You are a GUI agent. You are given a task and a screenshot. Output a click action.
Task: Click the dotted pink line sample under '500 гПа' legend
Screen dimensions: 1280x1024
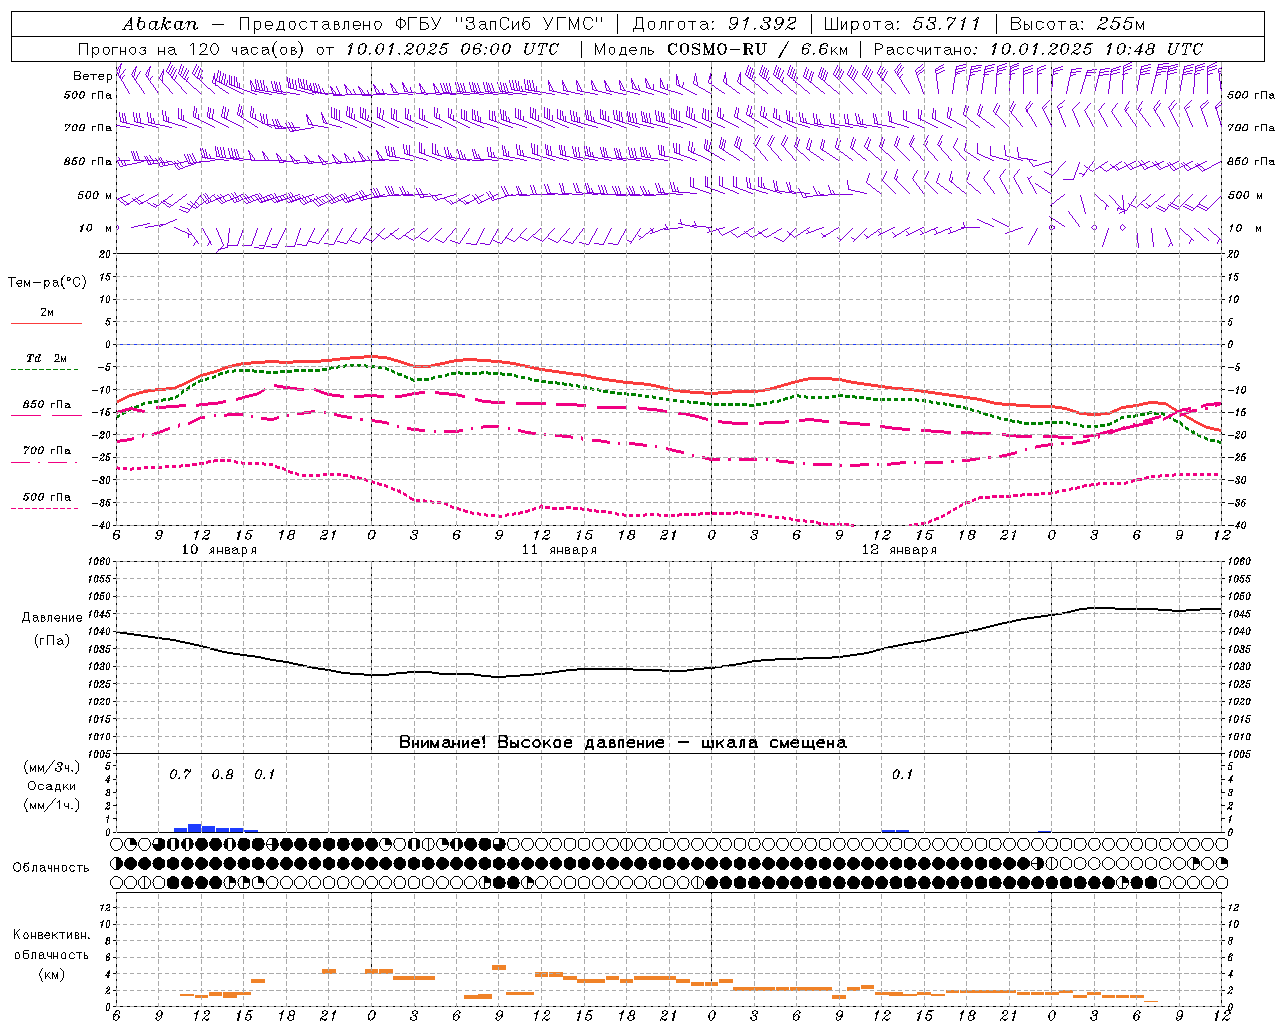pos(44,508)
